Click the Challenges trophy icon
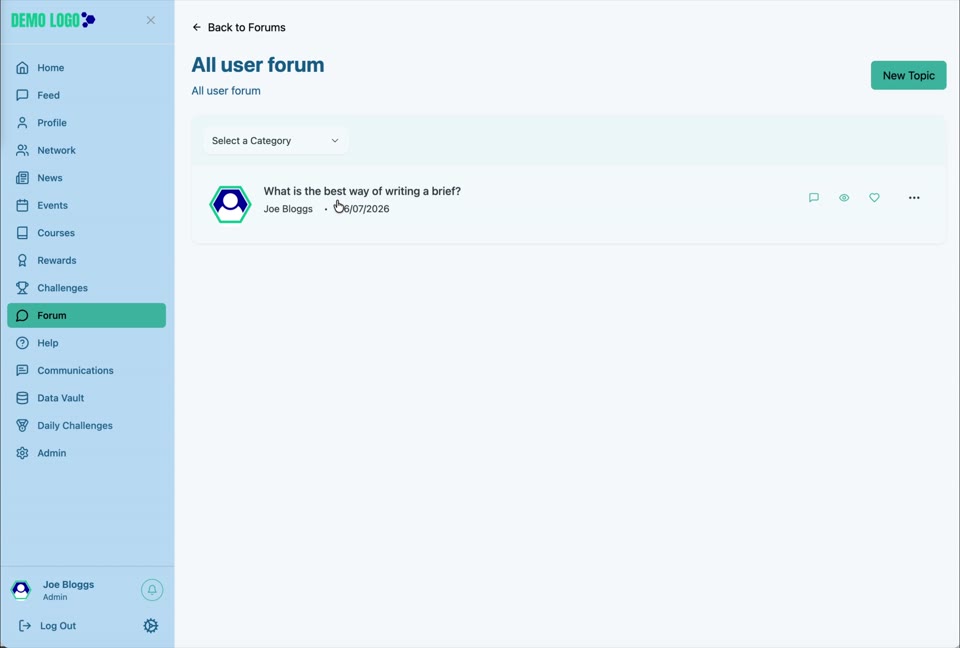The width and height of the screenshot is (960, 648). 22,288
